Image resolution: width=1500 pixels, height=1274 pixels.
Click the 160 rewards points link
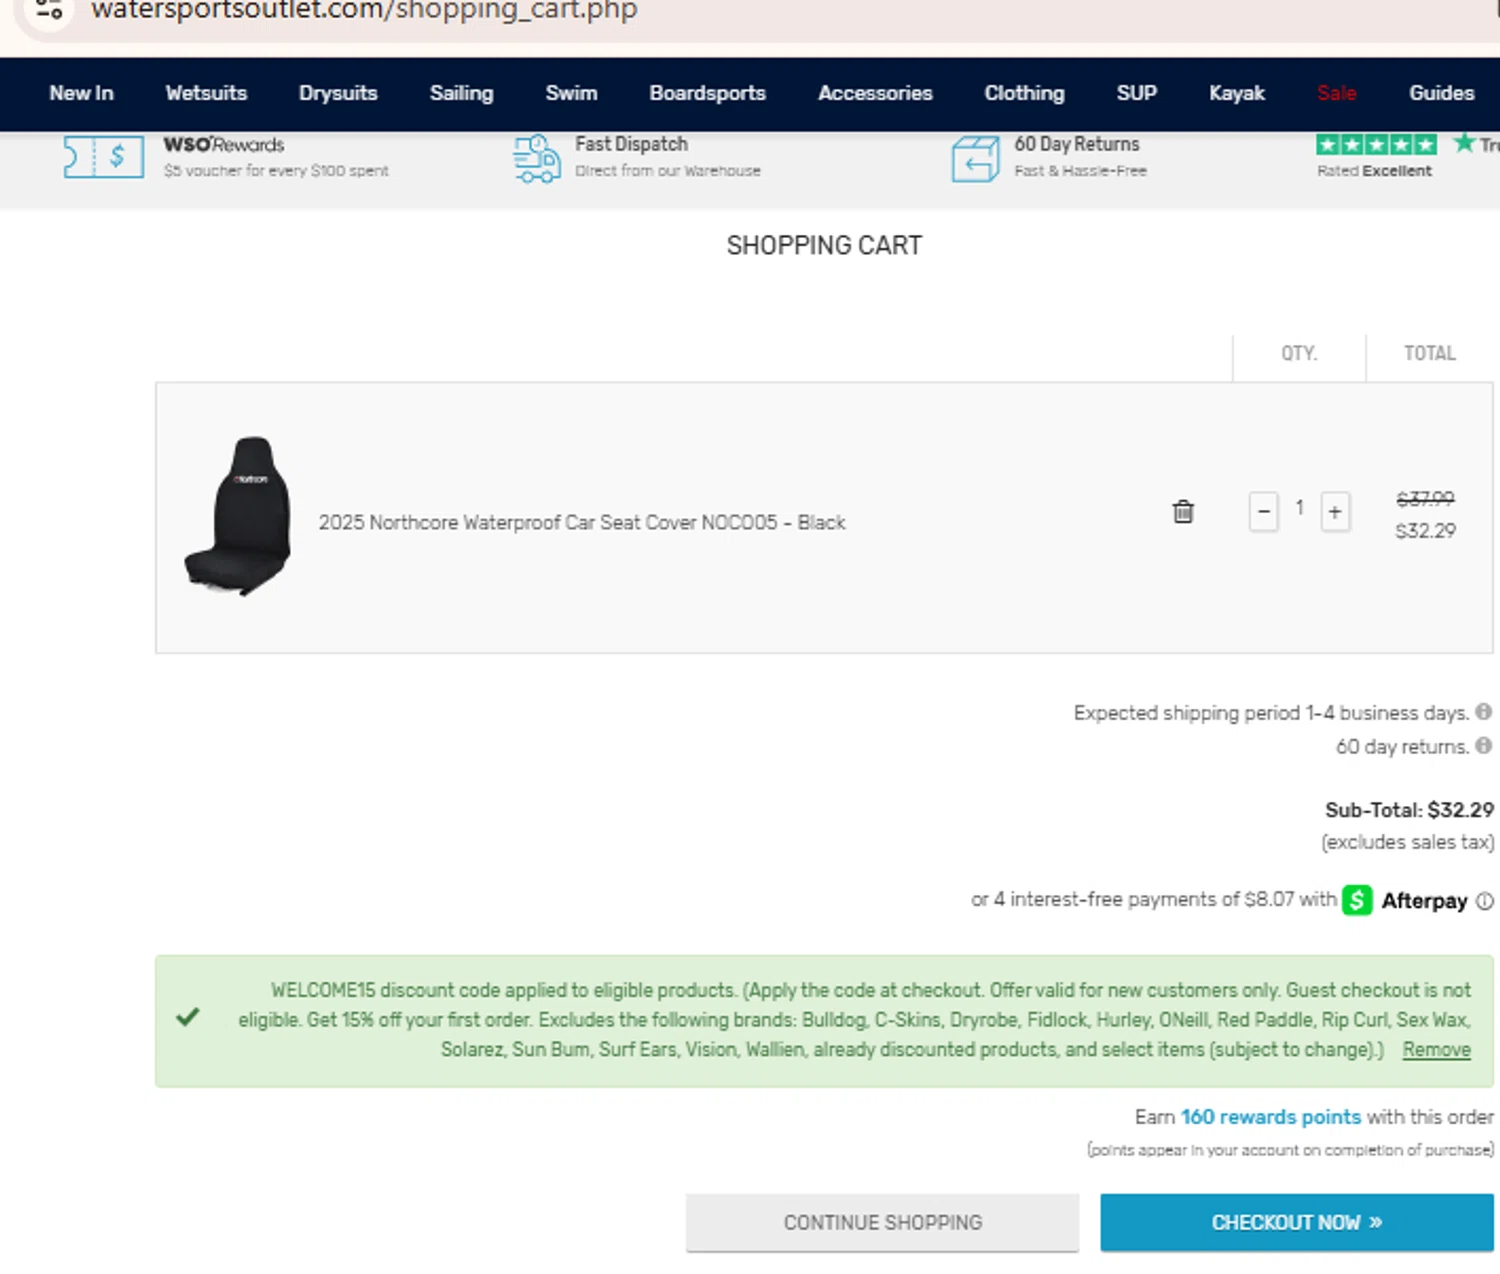coord(1270,1117)
